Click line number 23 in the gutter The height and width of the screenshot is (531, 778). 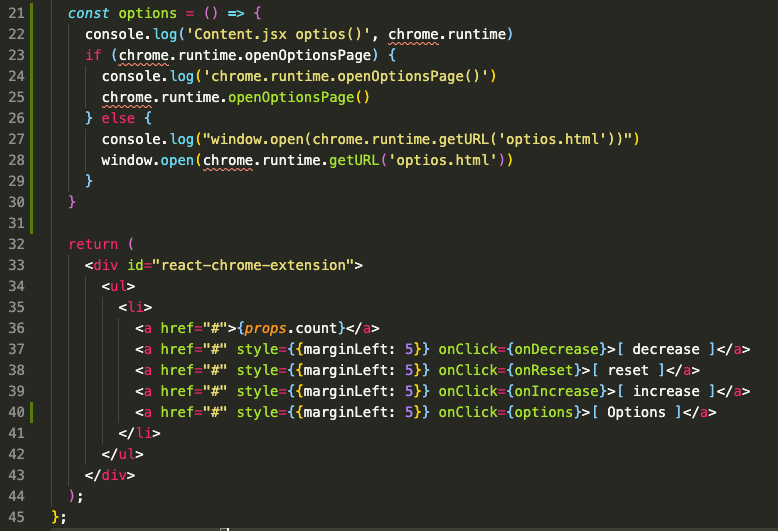tap(16, 55)
